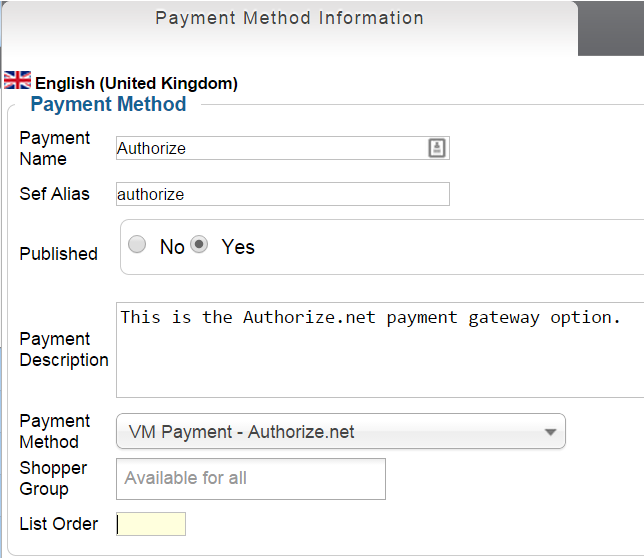Click the Payment Method fieldset heading
Image resolution: width=644 pixels, height=558 pixels.
pyautogui.click(x=108, y=104)
